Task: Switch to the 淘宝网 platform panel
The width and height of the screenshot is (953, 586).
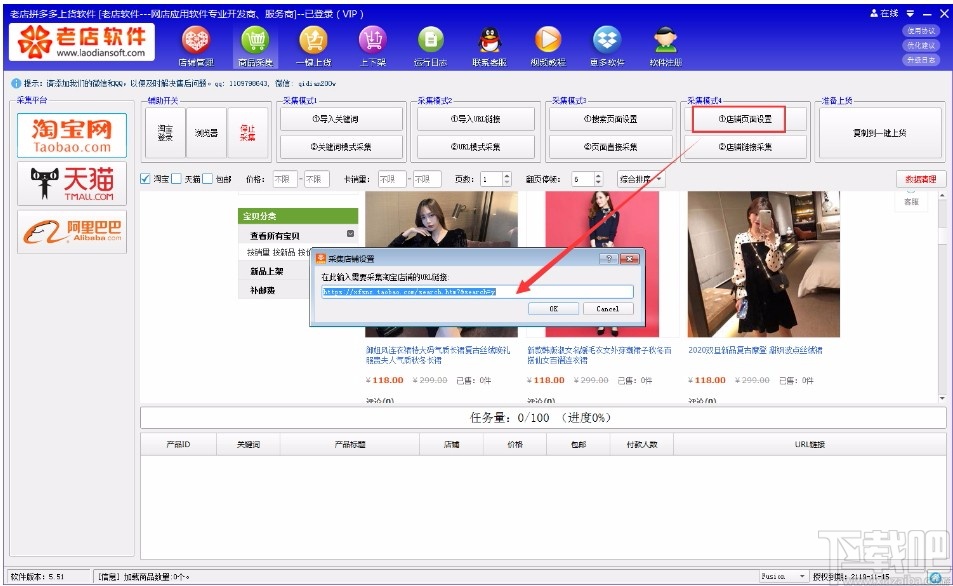Action: click(x=71, y=134)
